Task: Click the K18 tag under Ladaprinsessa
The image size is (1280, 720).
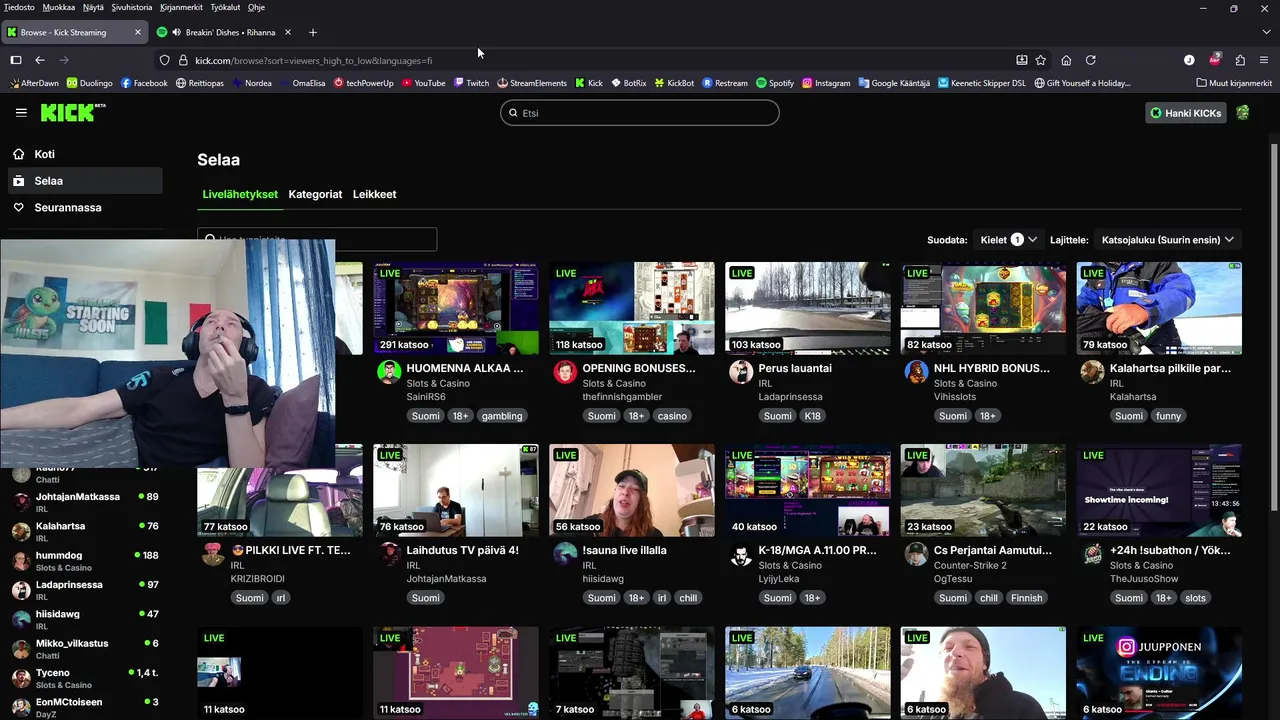Action: pyautogui.click(x=812, y=416)
